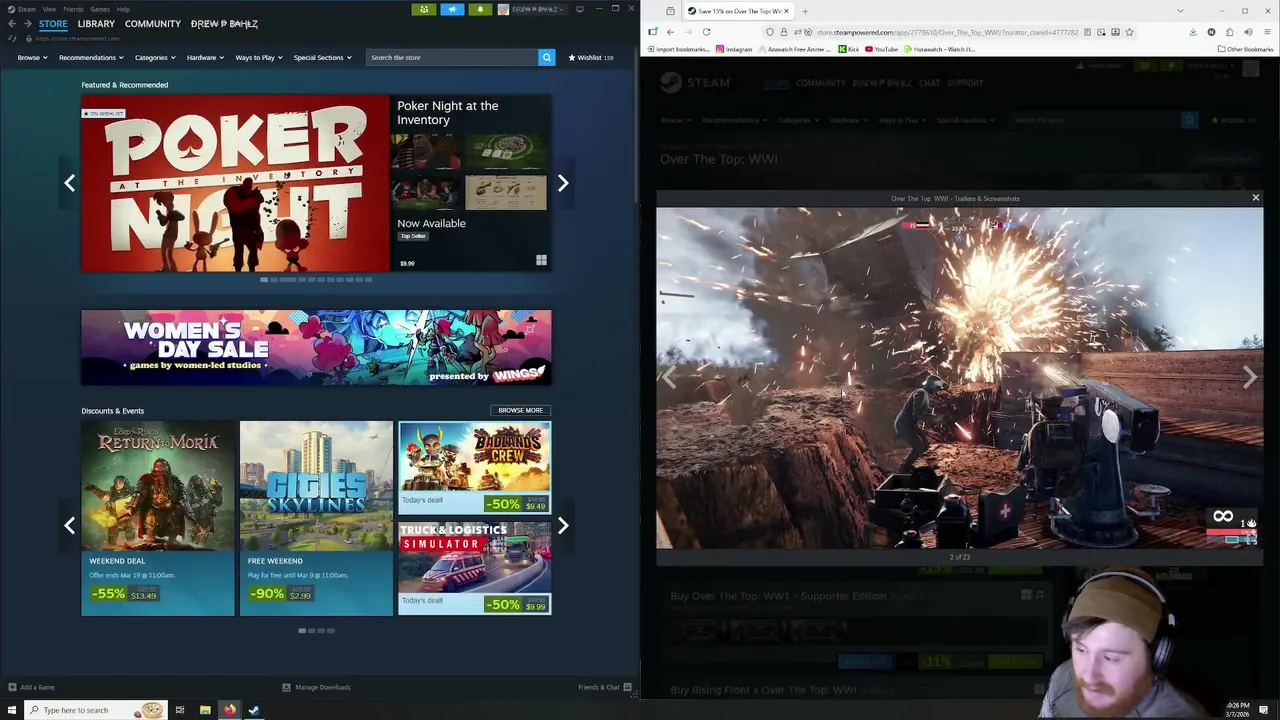This screenshot has height=720, width=1280.
Task: Open Badlands Crew today's deal
Action: (x=474, y=467)
